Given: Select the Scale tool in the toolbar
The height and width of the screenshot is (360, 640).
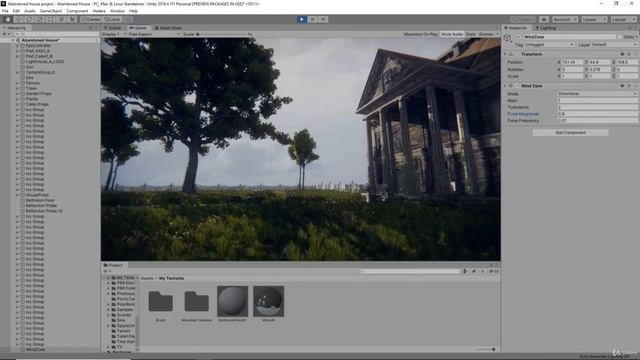Looking at the screenshot, I should coord(40,20).
